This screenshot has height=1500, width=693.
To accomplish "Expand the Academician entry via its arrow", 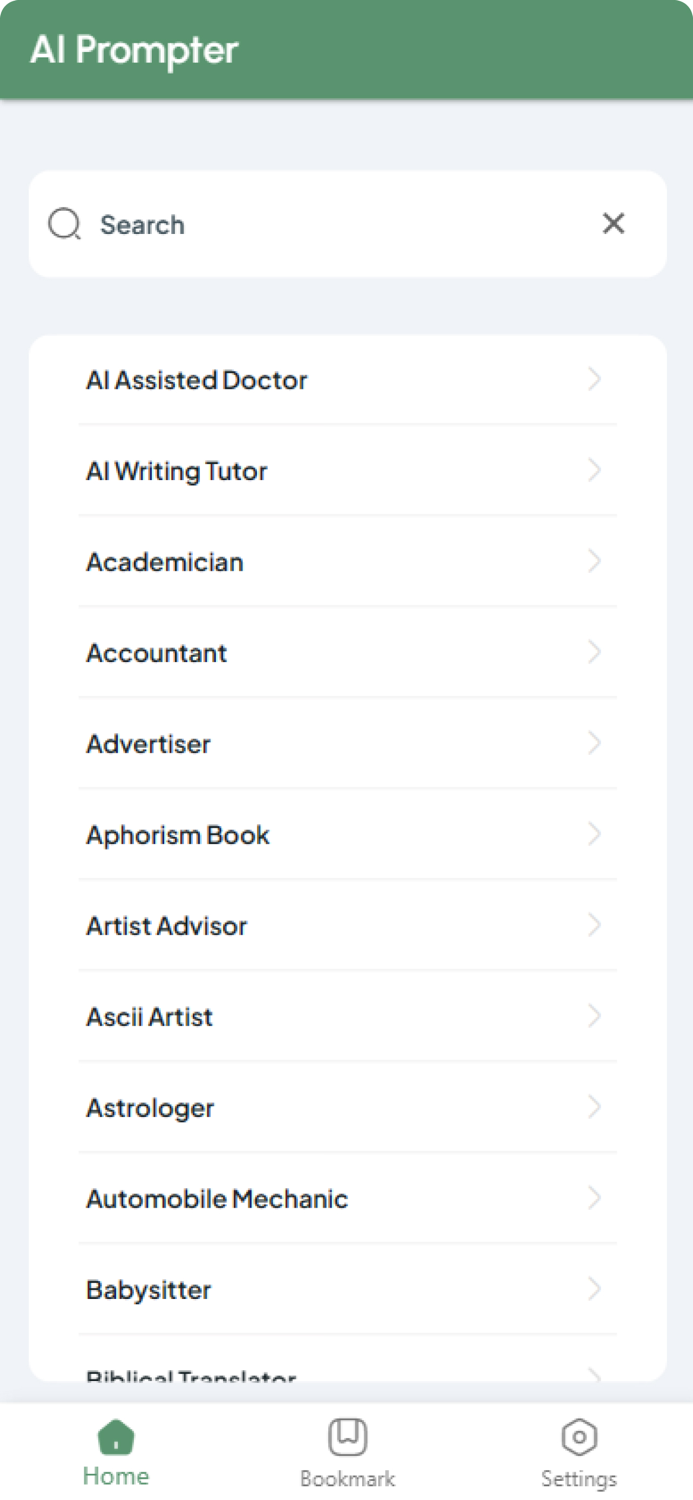I will [595, 562].
